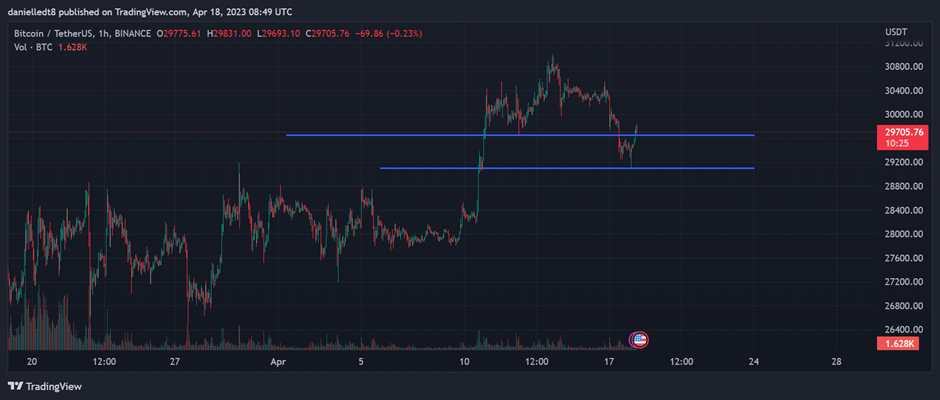Click the USDT currency label
940x400 pixels.
pos(896,31)
